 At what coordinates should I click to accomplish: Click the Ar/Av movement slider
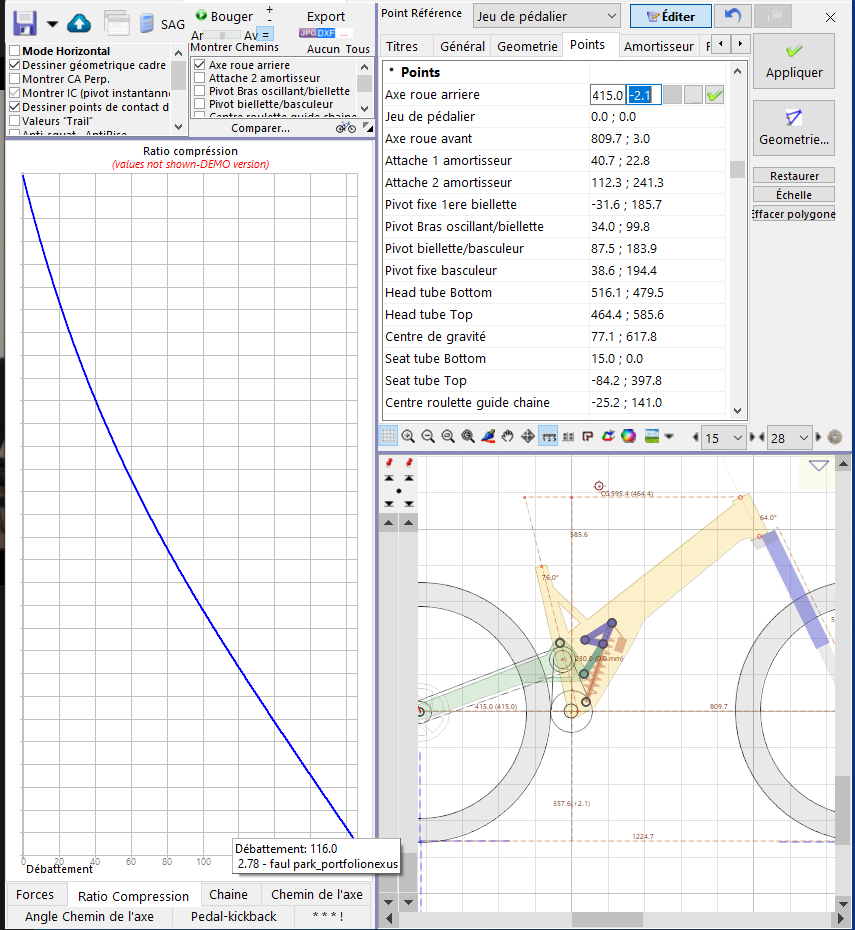pos(223,35)
